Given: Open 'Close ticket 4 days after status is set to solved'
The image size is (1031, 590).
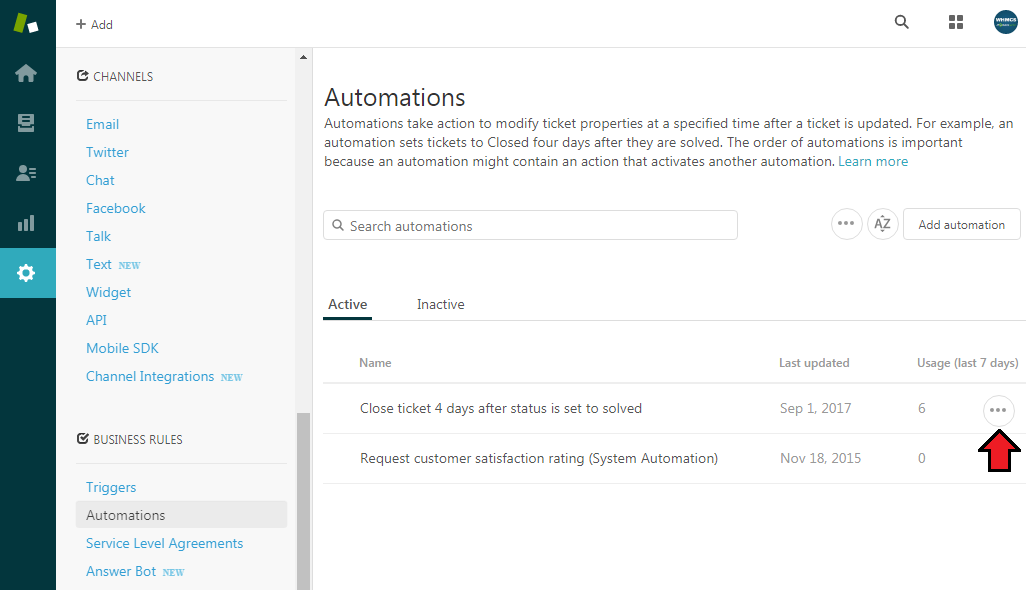Looking at the screenshot, I should [x=500, y=408].
